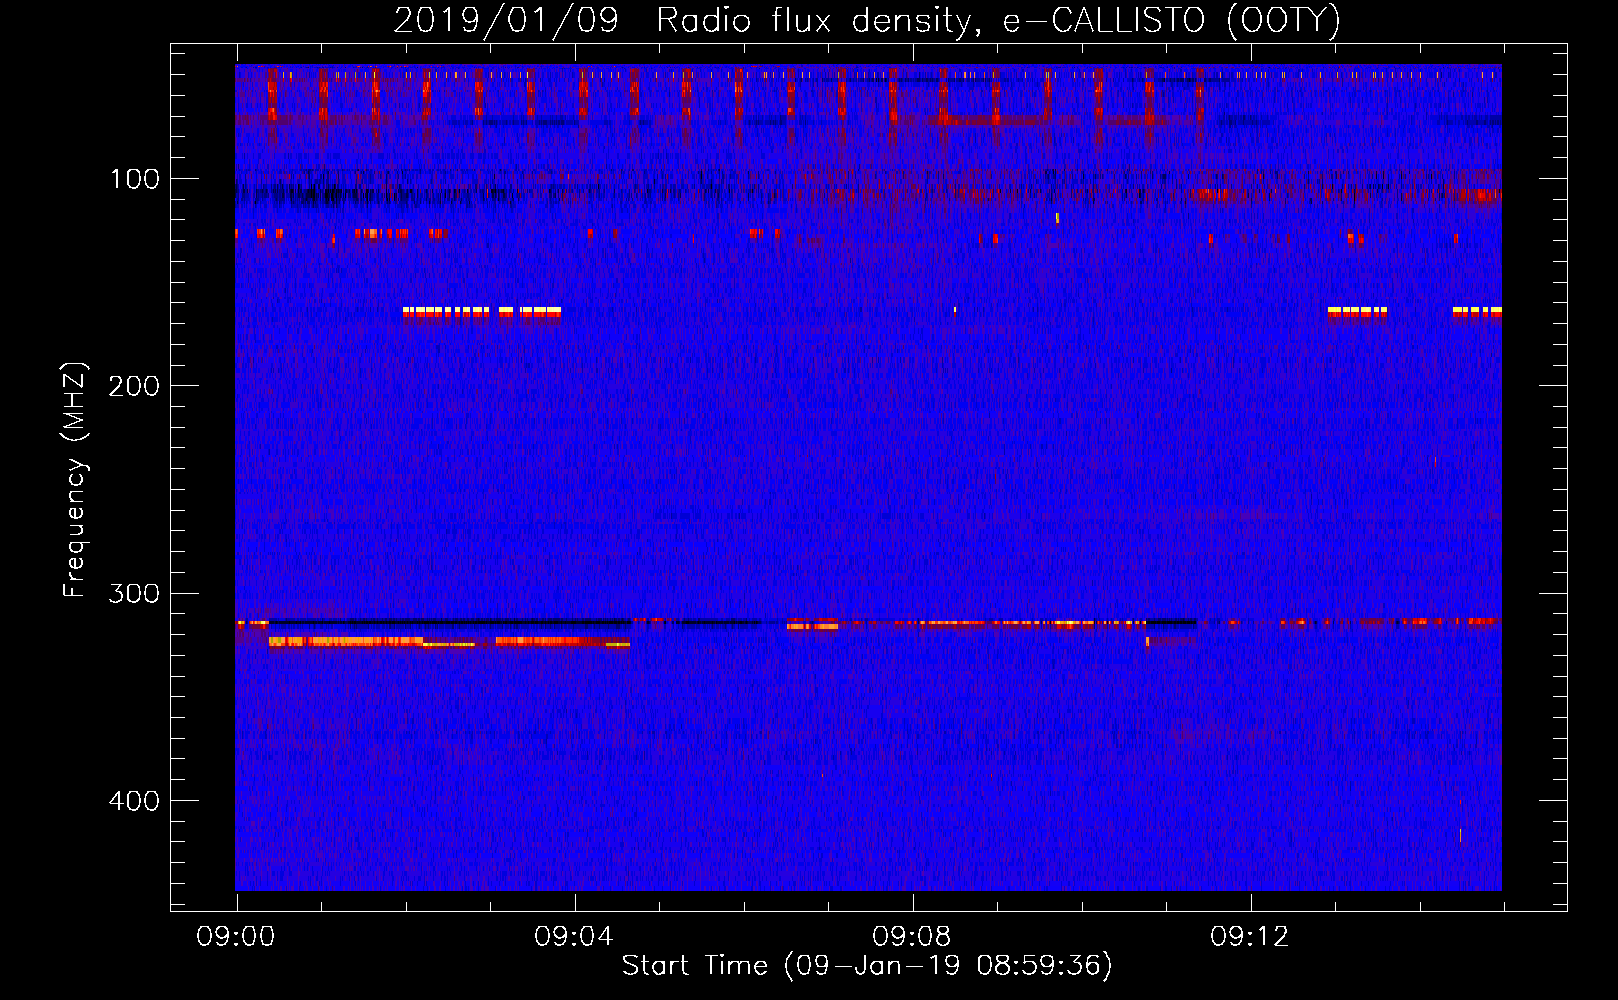Click the 400 frequency tick label
The height and width of the screenshot is (1000, 1618).
(134, 801)
